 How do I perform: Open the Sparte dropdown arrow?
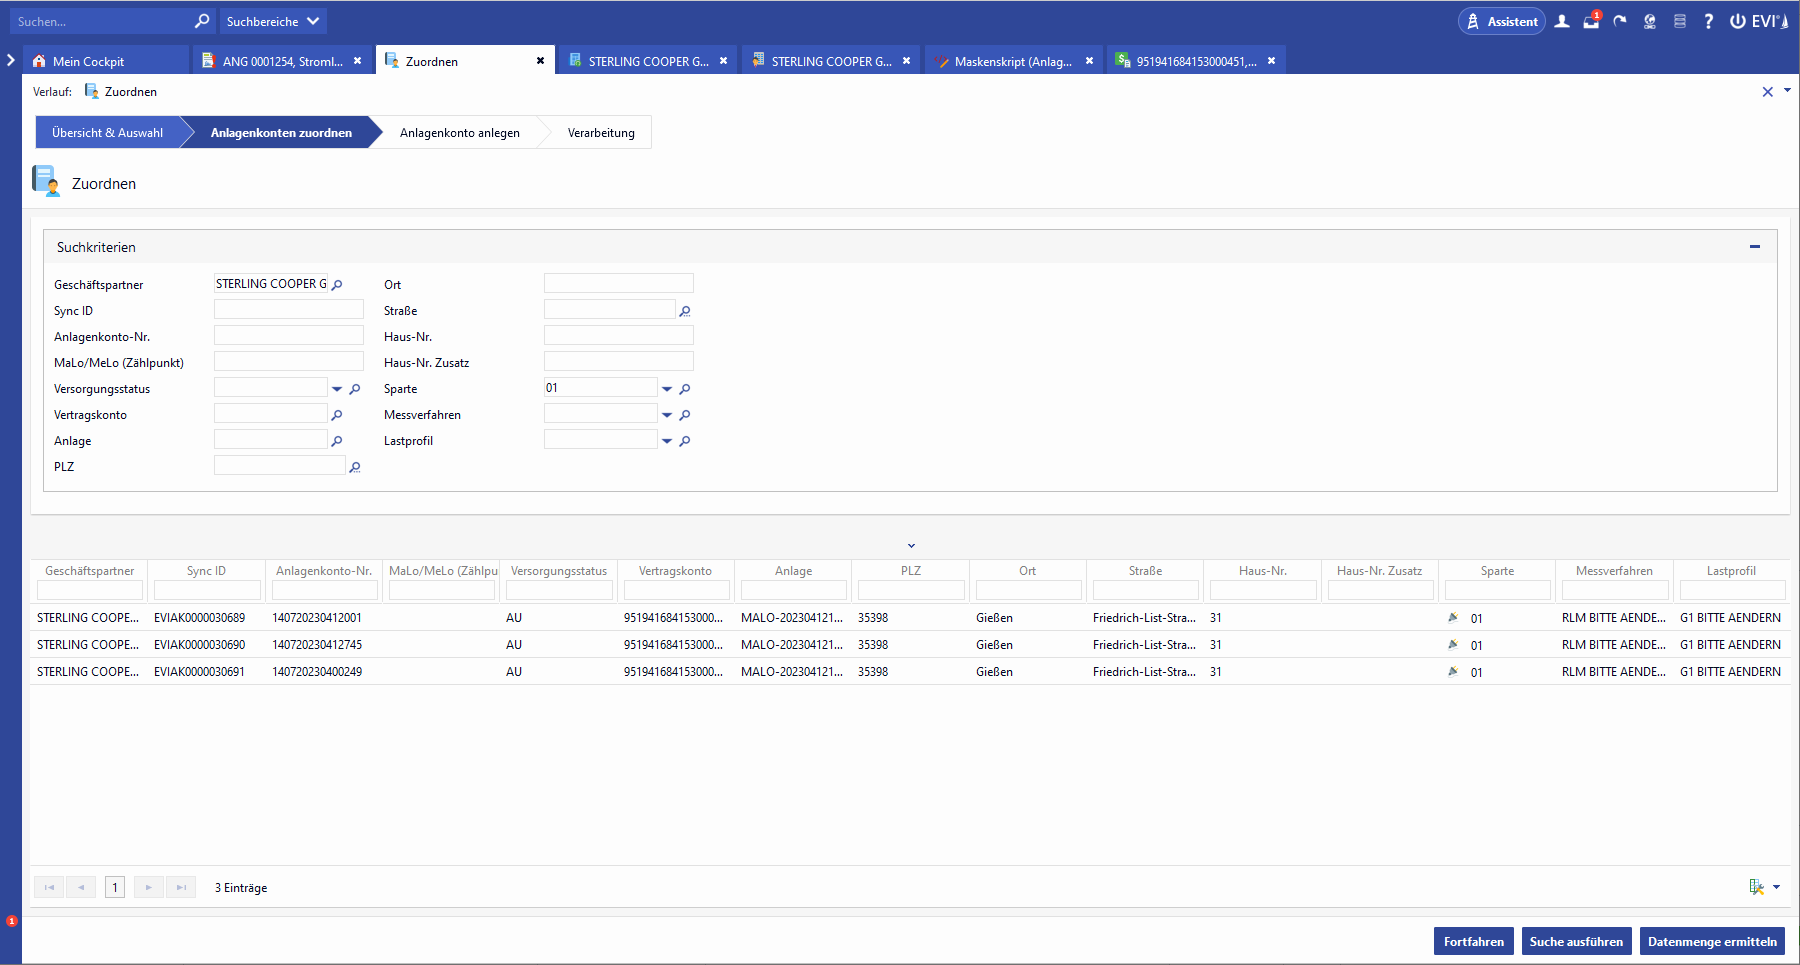667,389
